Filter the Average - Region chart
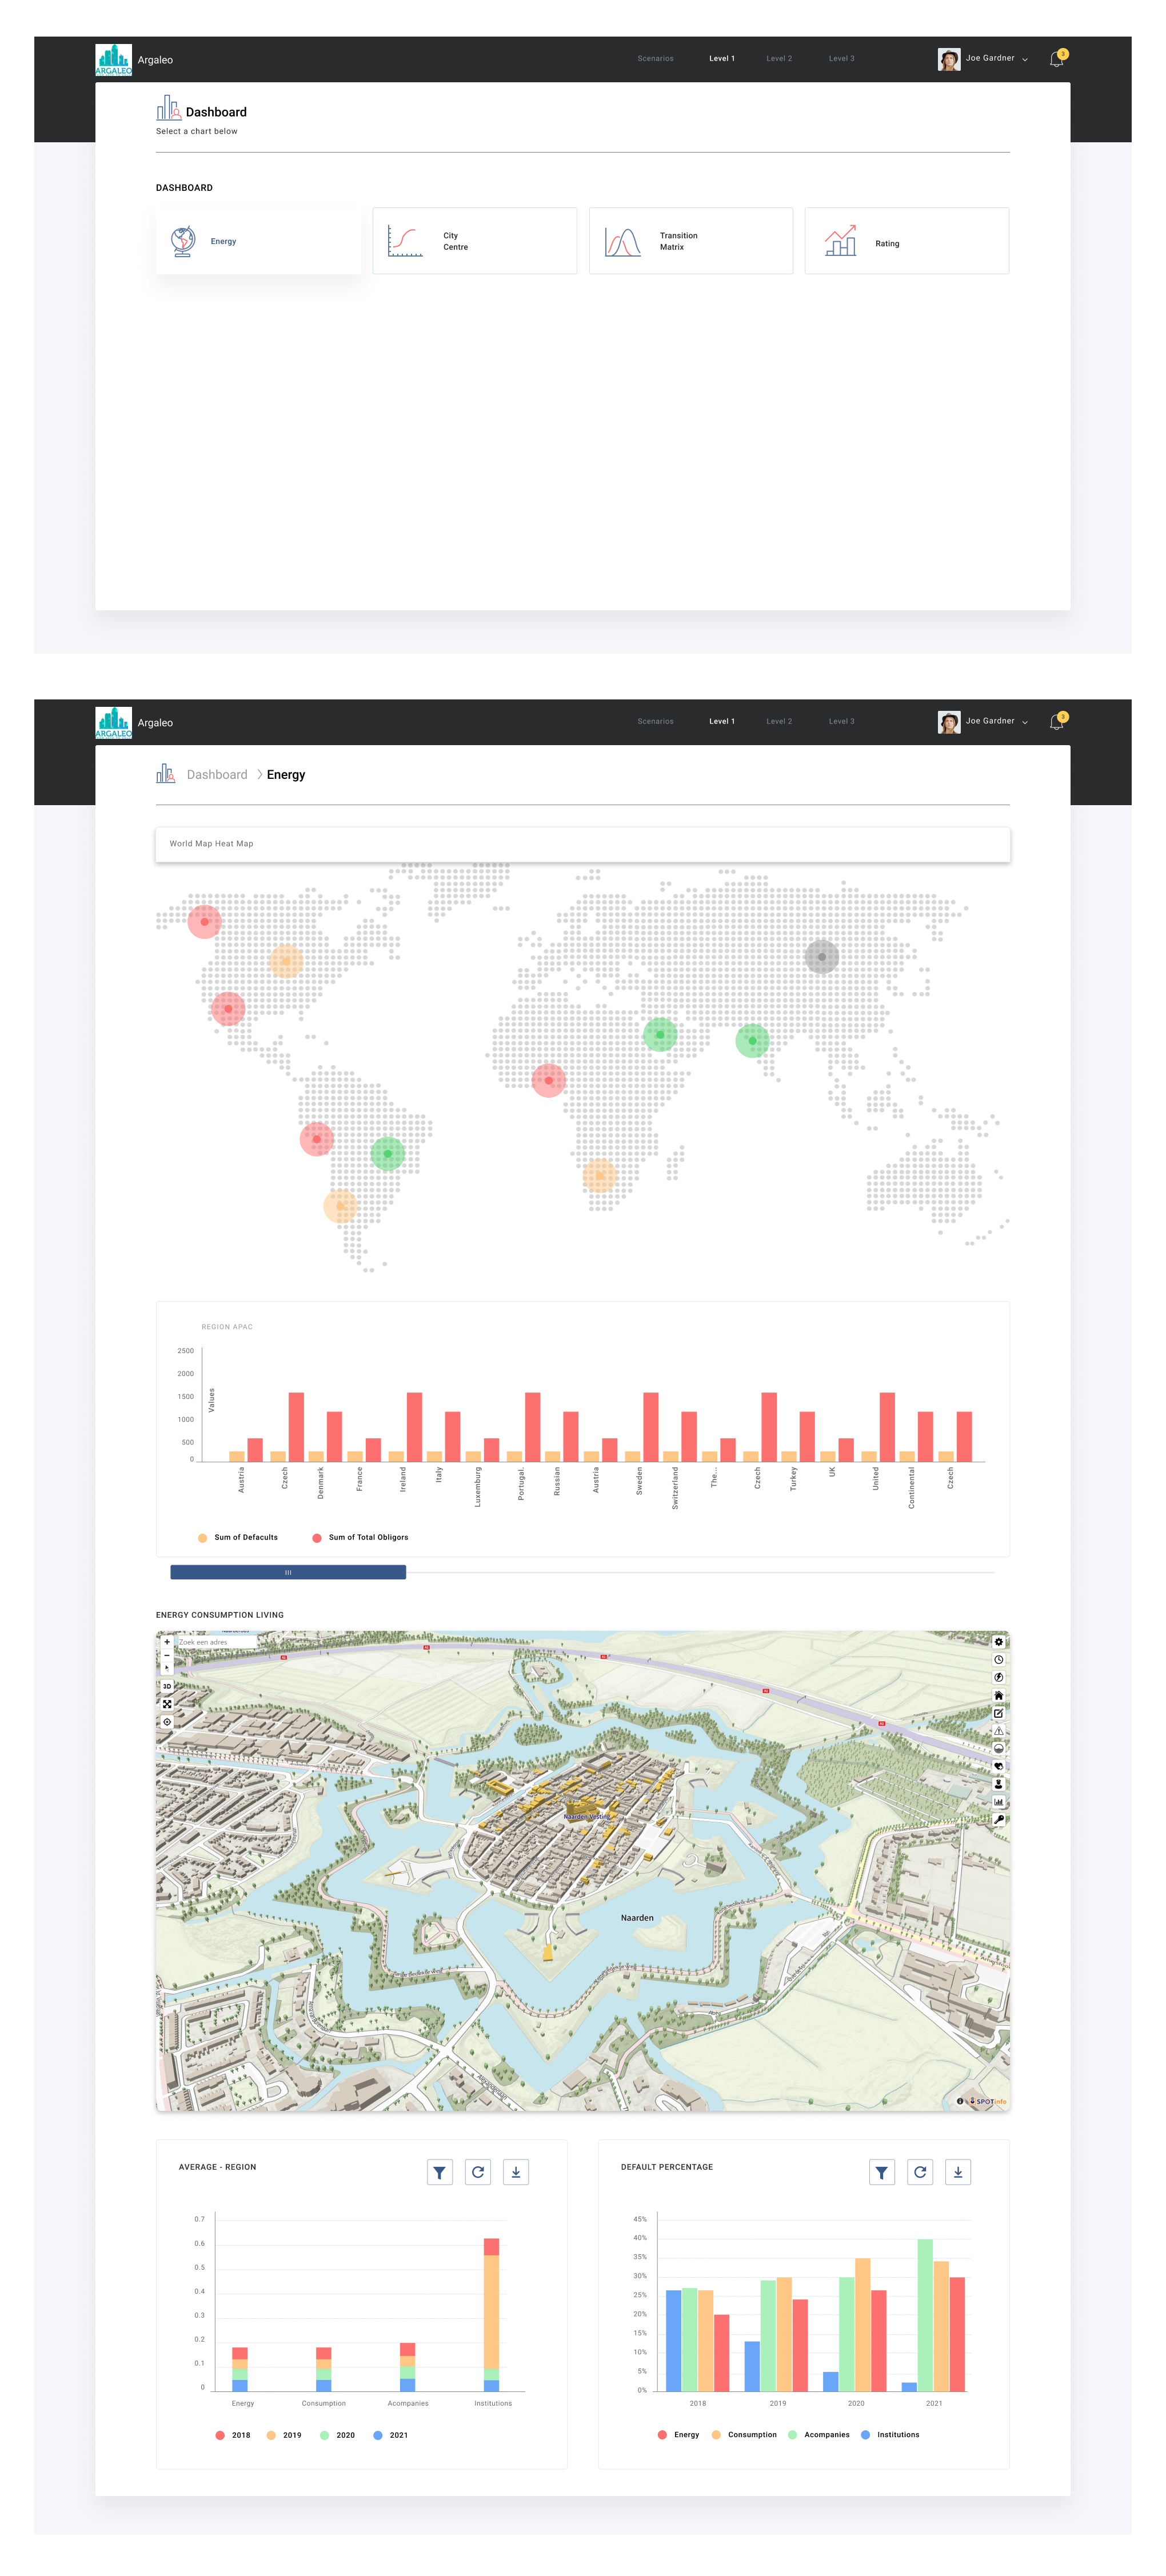1166x2576 pixels. click(439, 2172)
